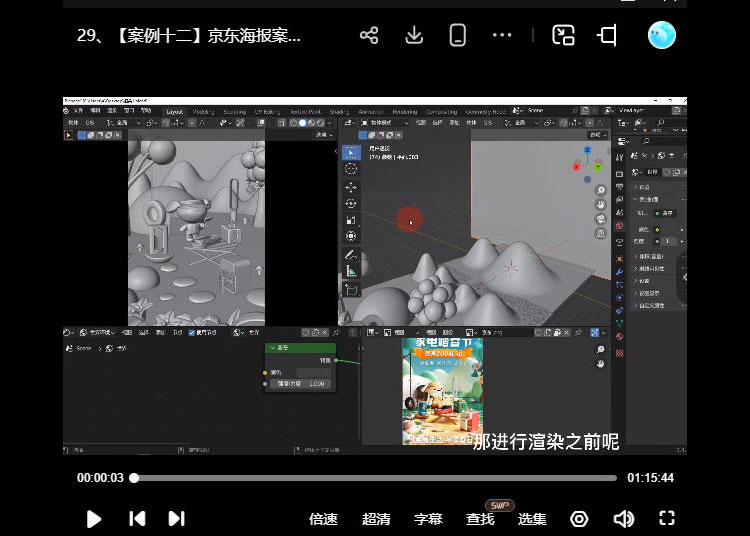Expand the 选集 episode list
The image size is (750, 536).
click(x=532, y=519)
